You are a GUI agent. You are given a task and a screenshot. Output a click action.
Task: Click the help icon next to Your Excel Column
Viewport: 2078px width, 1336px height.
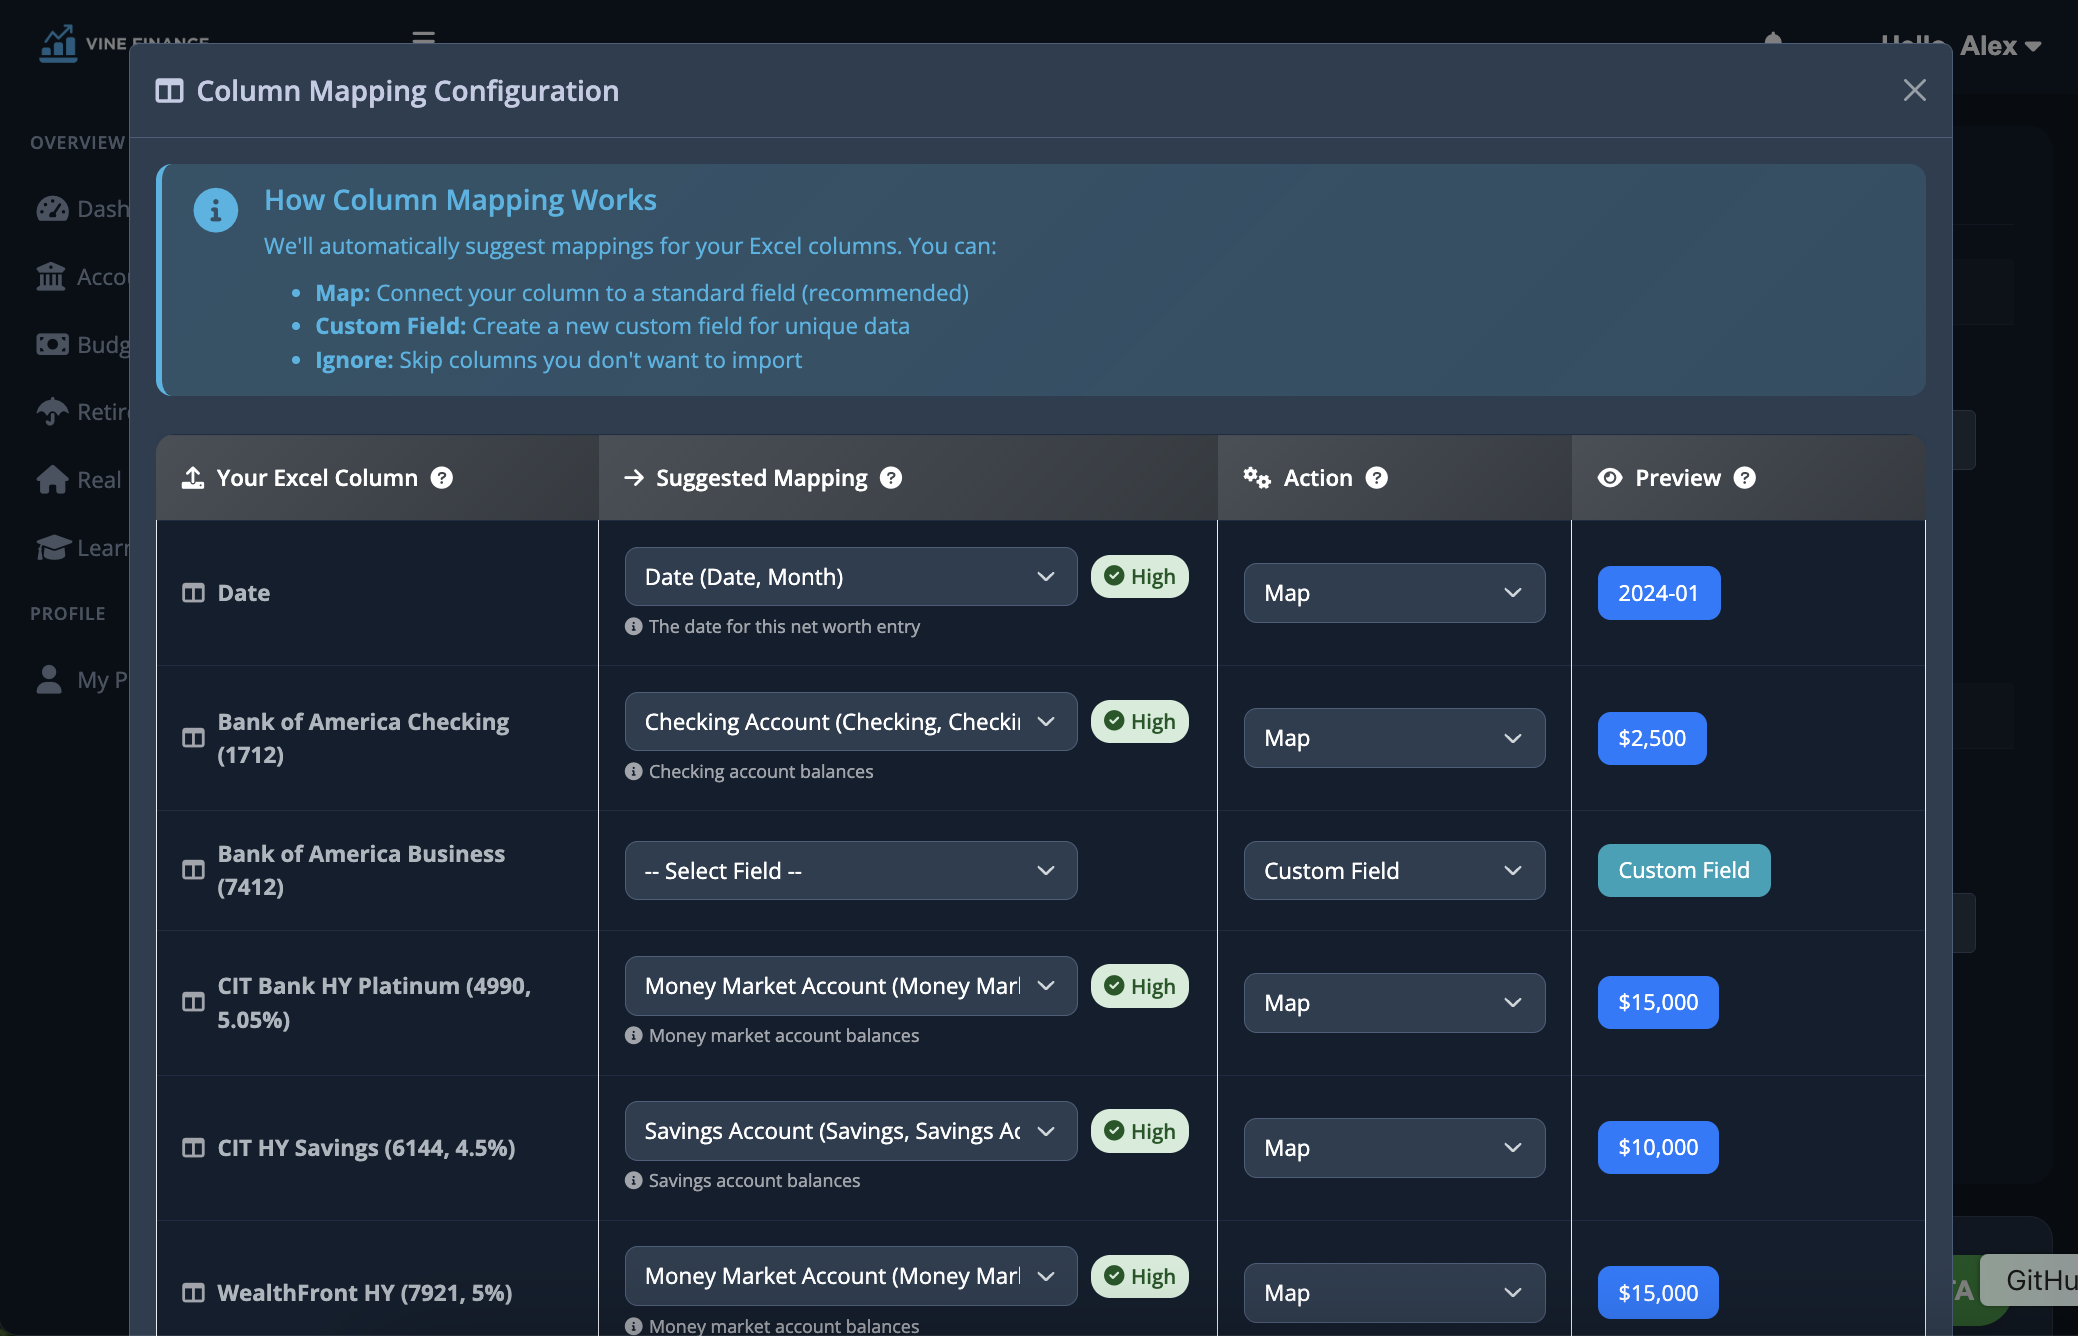442,478
